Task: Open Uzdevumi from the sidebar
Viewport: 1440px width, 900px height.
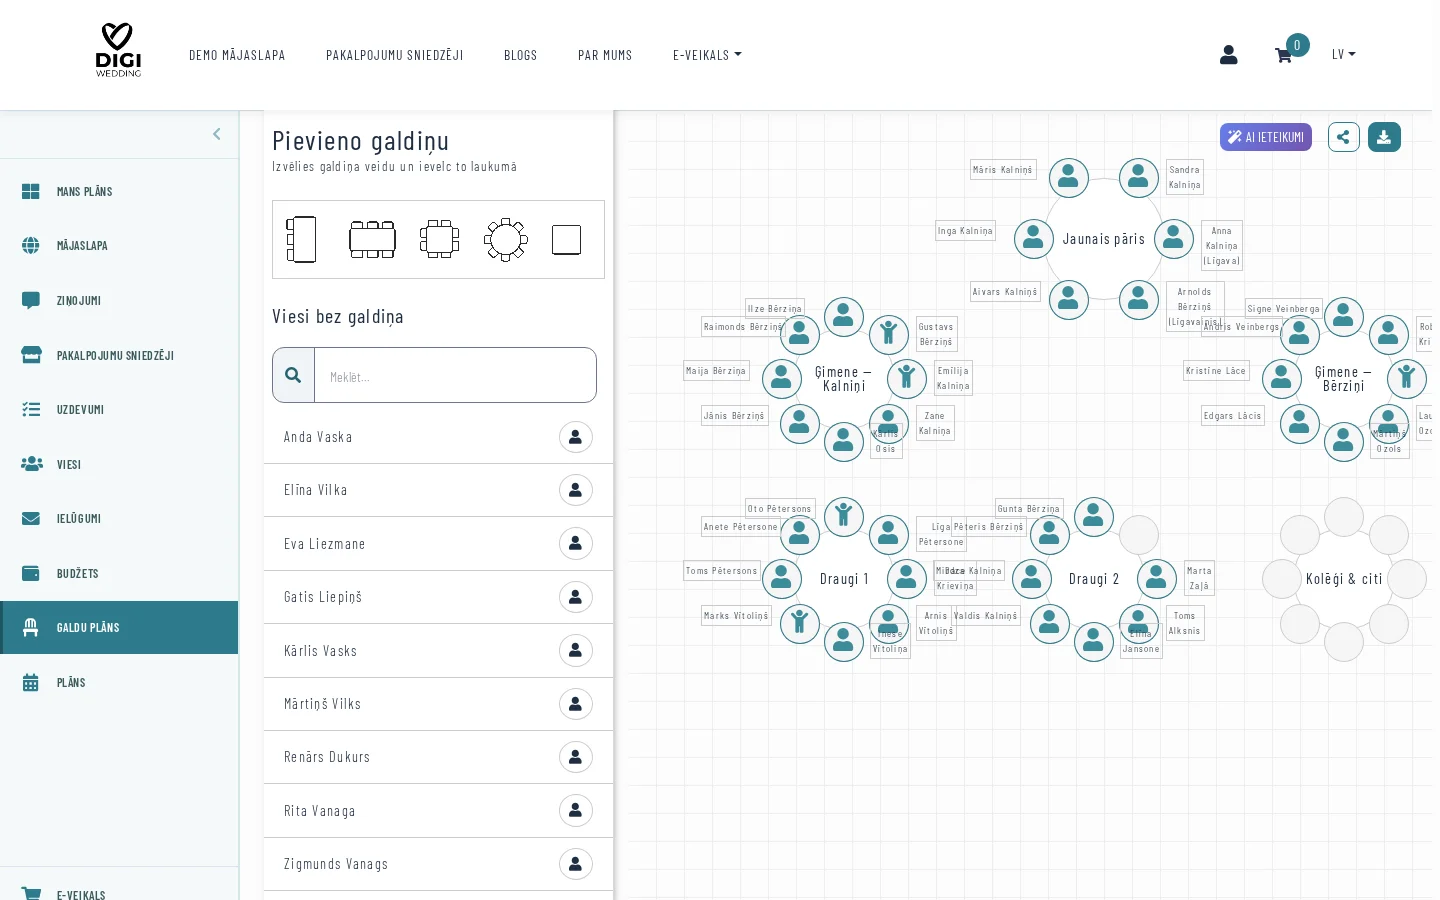Action: click(x=80, y=410)
